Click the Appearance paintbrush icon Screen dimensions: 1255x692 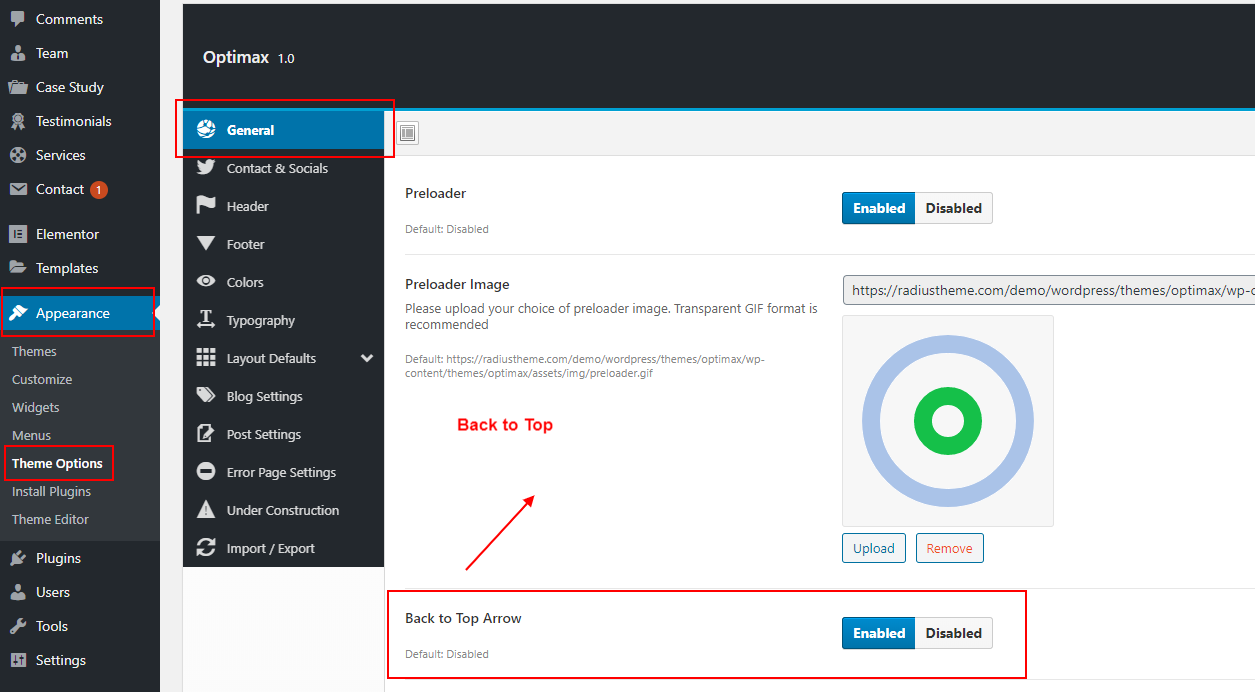point(17,313)
